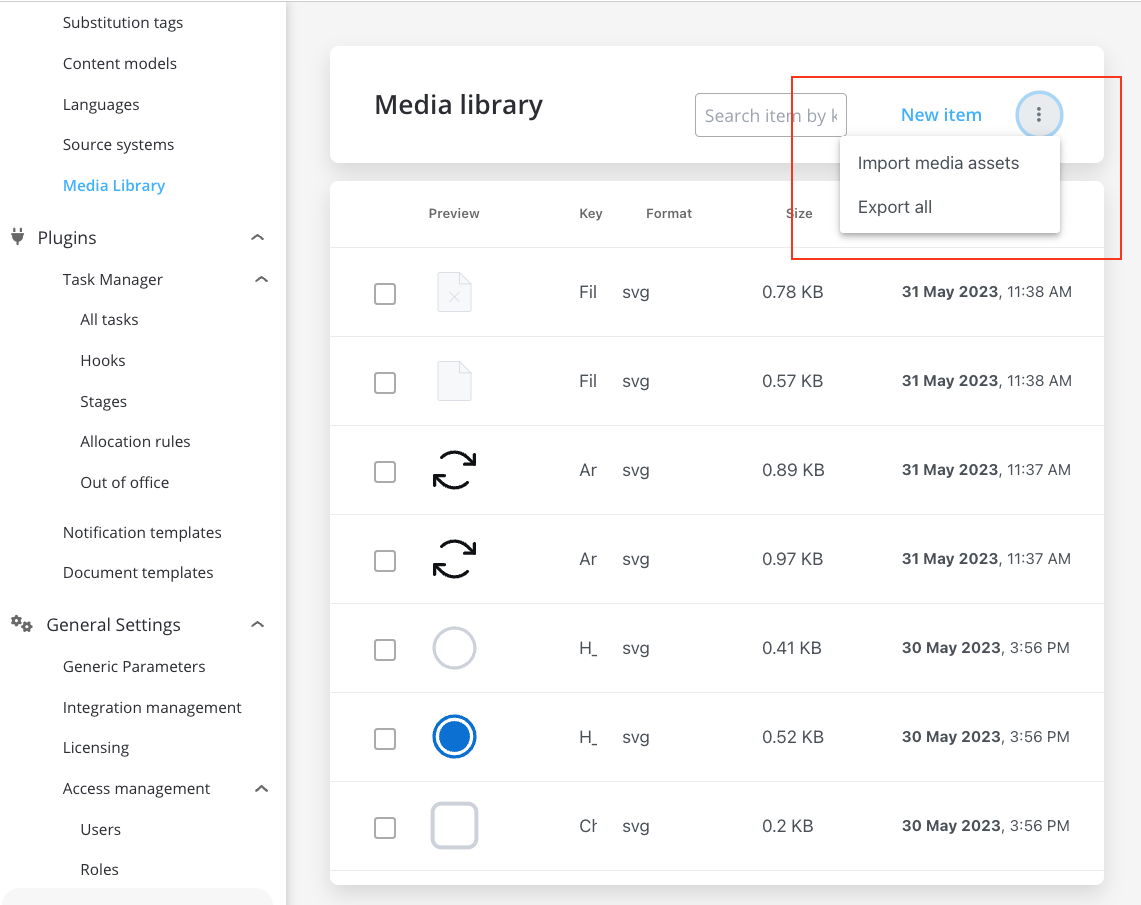Open Source systems in sidebar
The image size is (1141, 905).
(x=118, y=145)
